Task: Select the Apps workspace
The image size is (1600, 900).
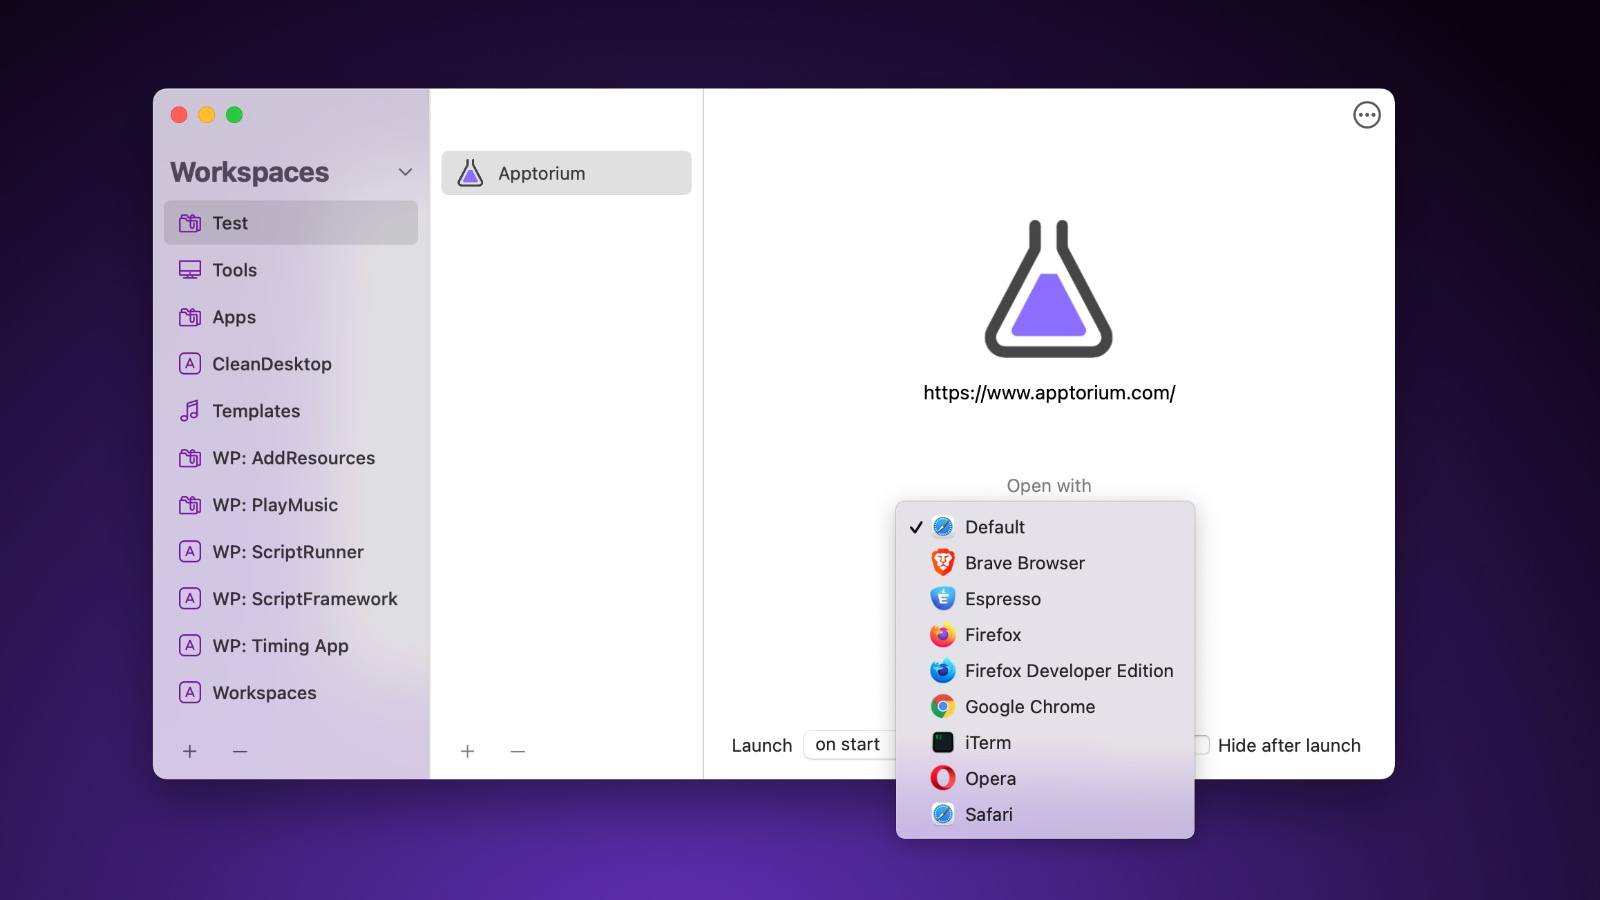Action: click(x=291, y=317)
